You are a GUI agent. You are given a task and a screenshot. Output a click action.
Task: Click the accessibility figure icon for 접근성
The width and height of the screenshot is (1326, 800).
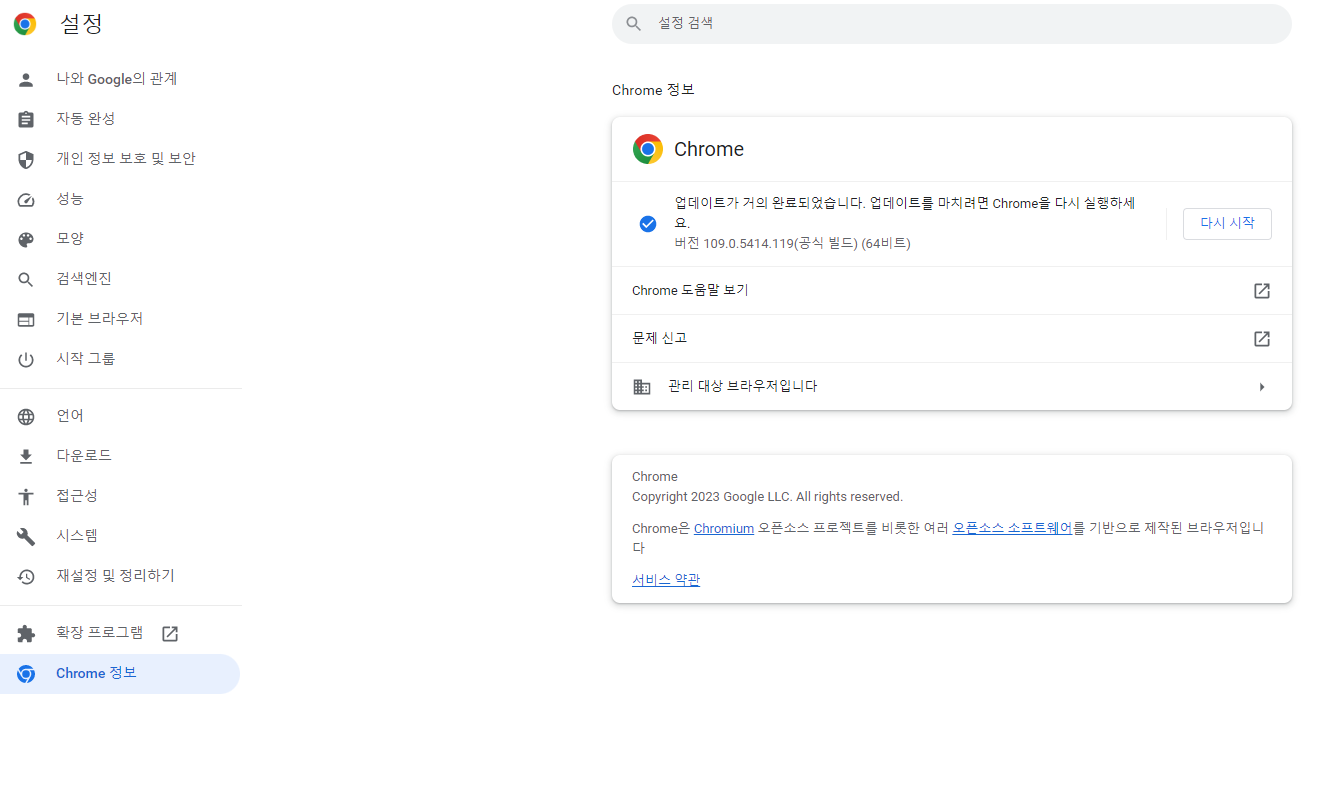26,497
